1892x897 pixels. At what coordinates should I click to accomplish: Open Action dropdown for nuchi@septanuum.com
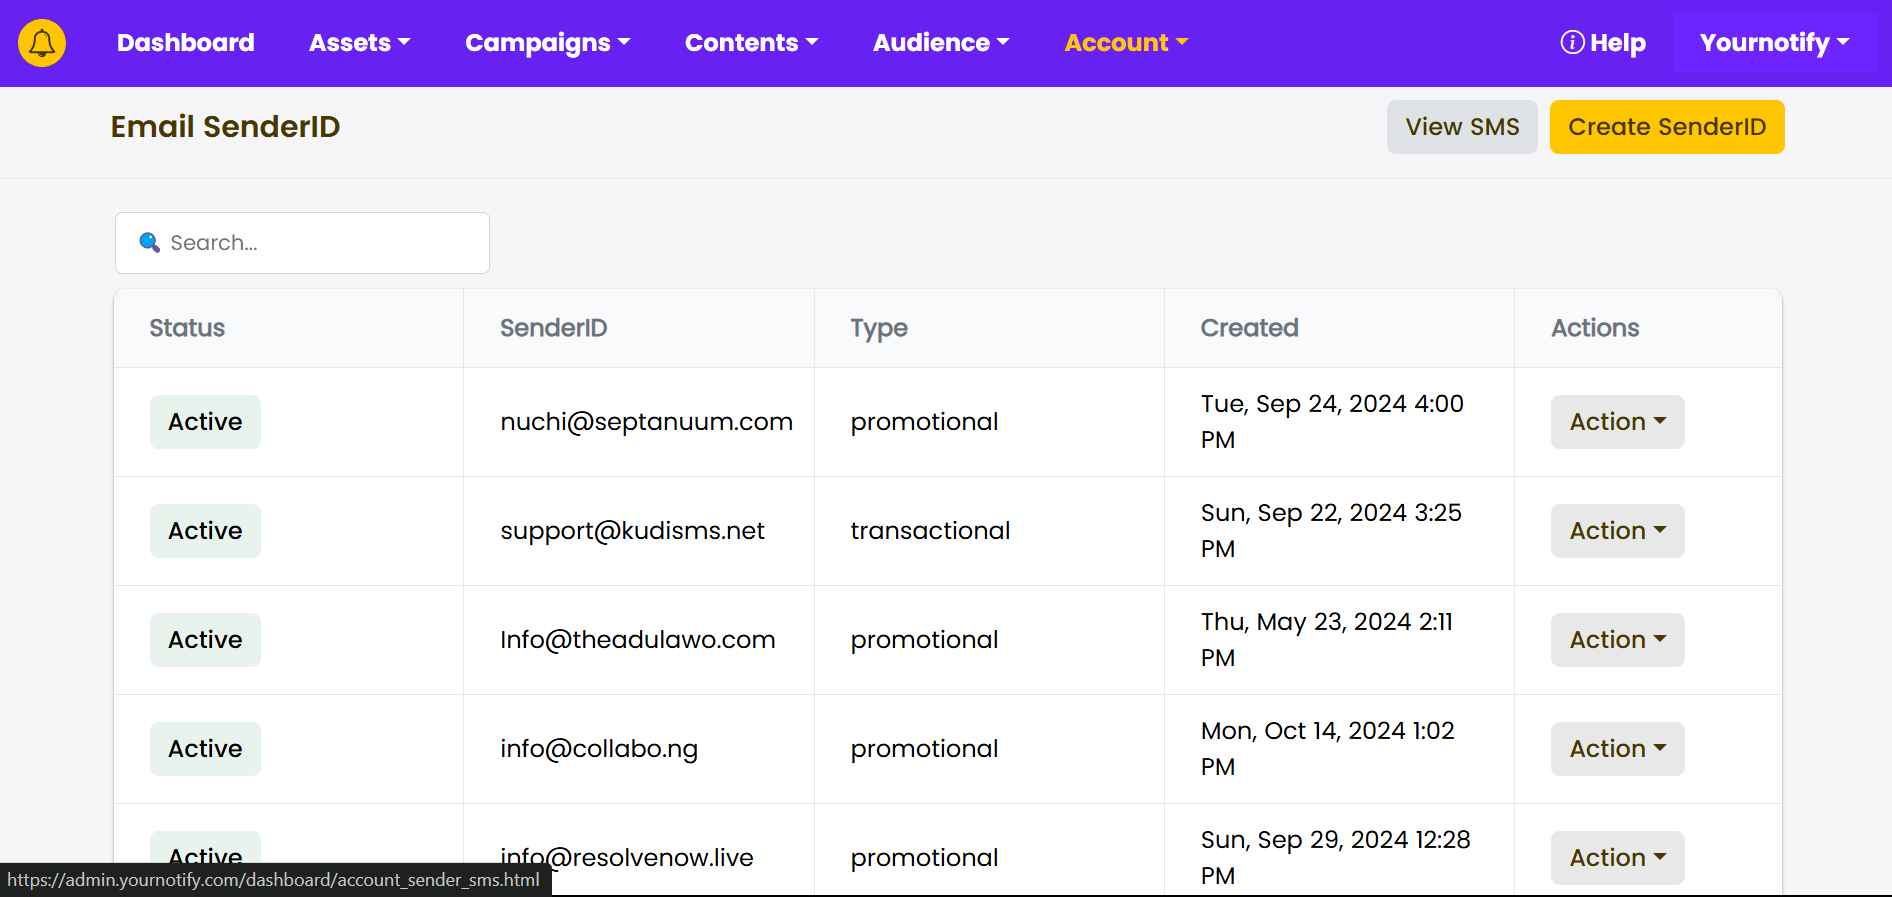(1618, 422)
